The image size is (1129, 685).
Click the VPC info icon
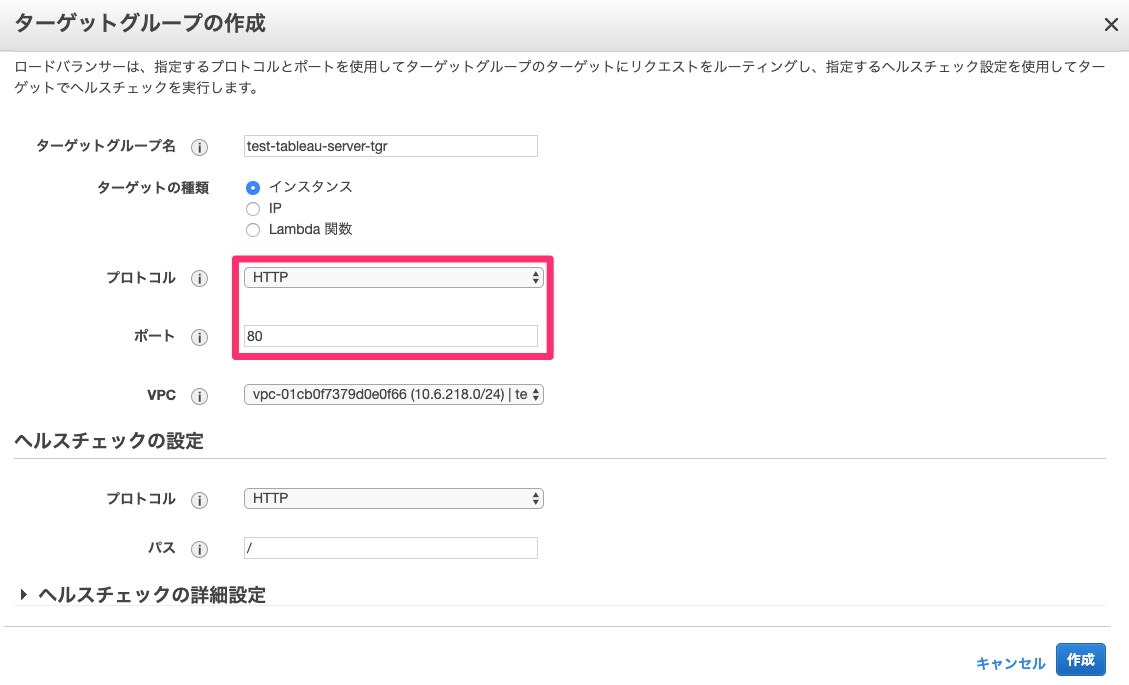(x=199, y=395)
